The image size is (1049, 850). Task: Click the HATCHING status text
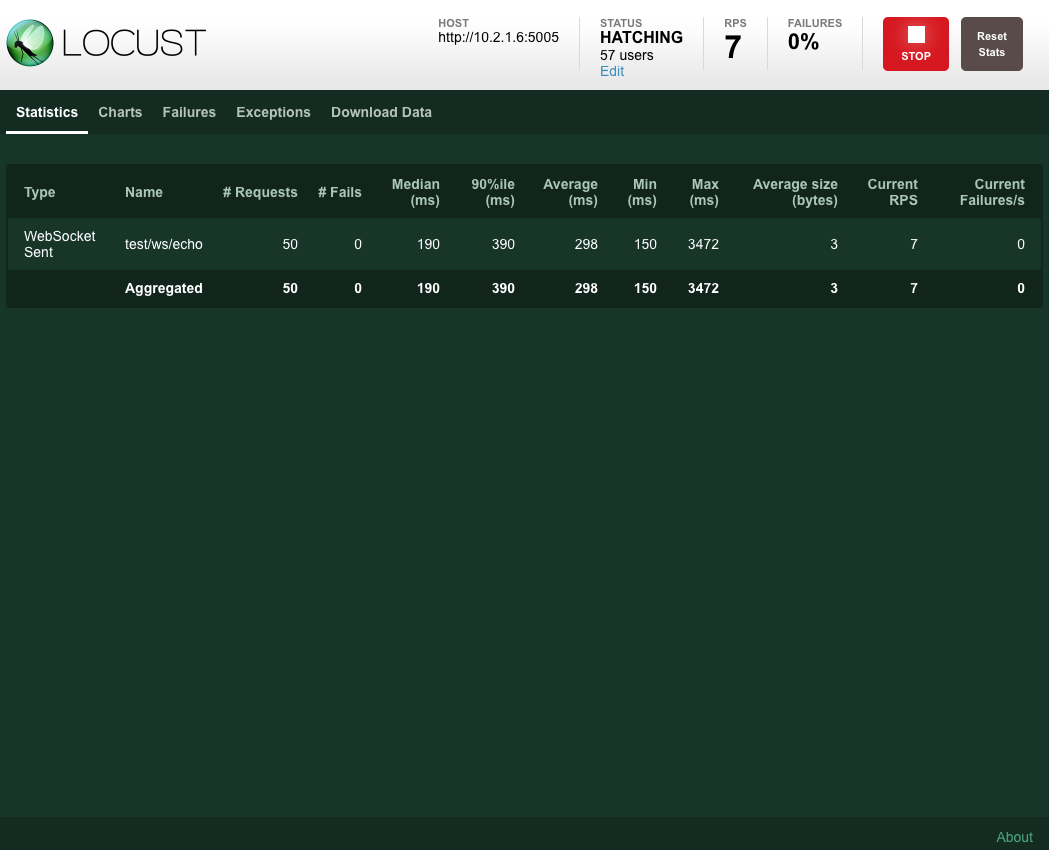tap(642, 37)
